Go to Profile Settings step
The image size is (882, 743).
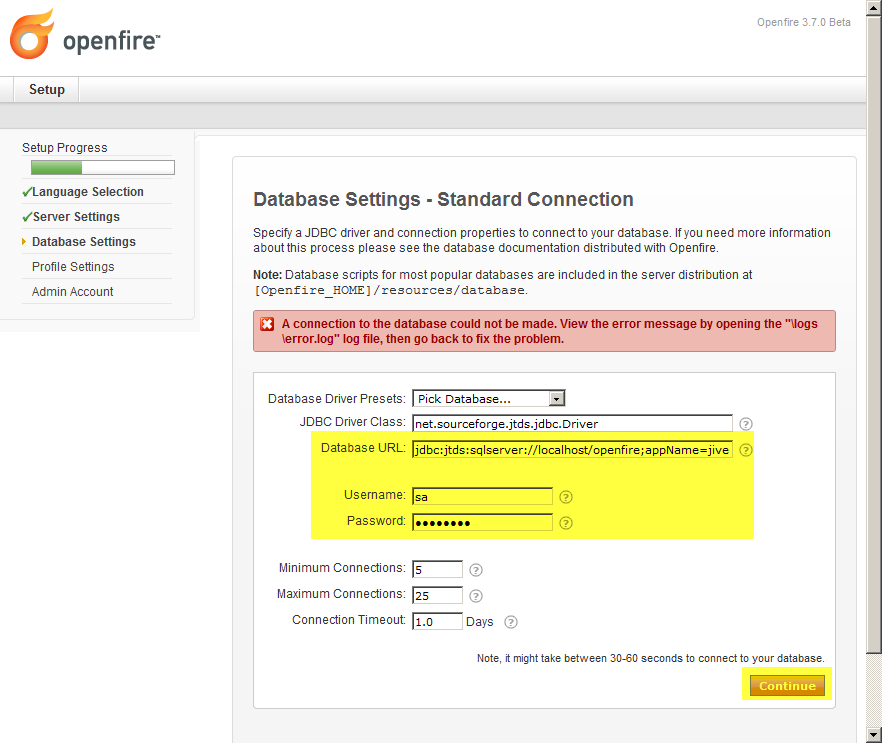73,267
